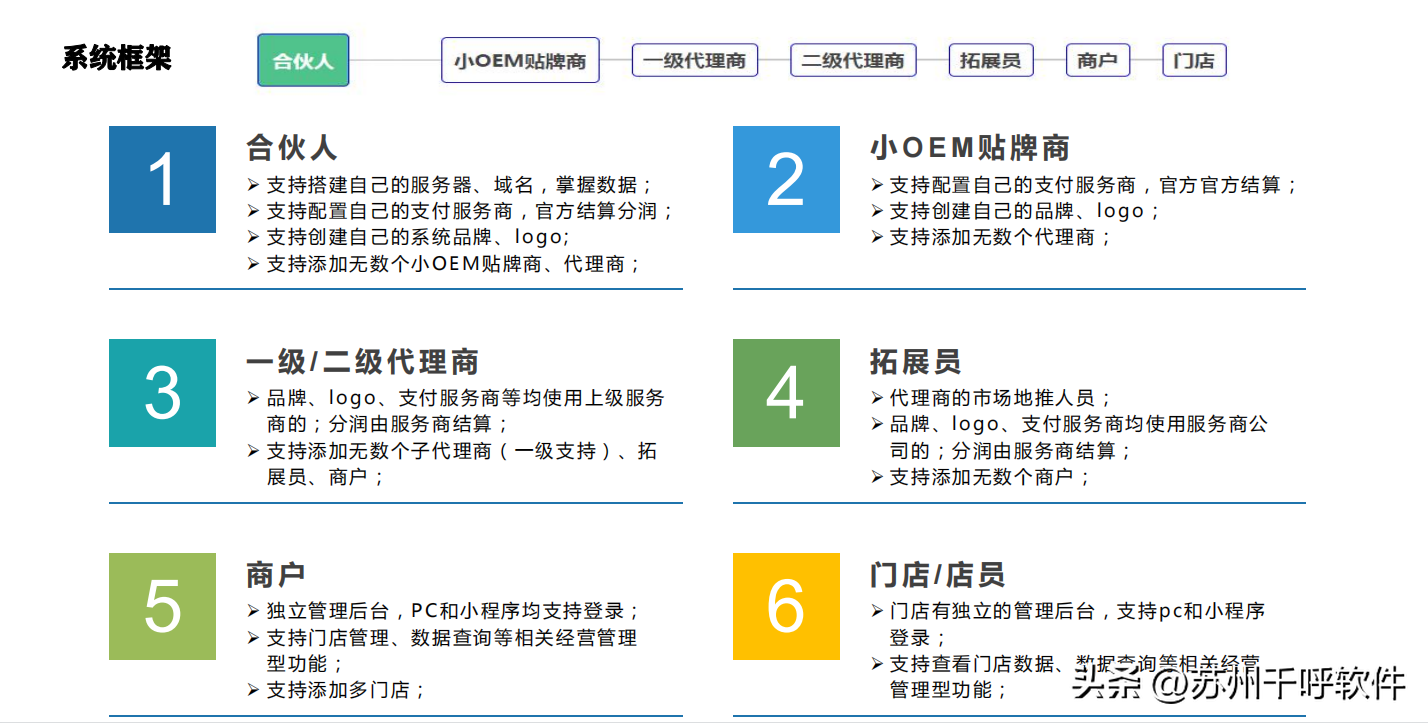Click the 合伙人 section heading
Screen dimensions: 1428x723
[292, 148]
